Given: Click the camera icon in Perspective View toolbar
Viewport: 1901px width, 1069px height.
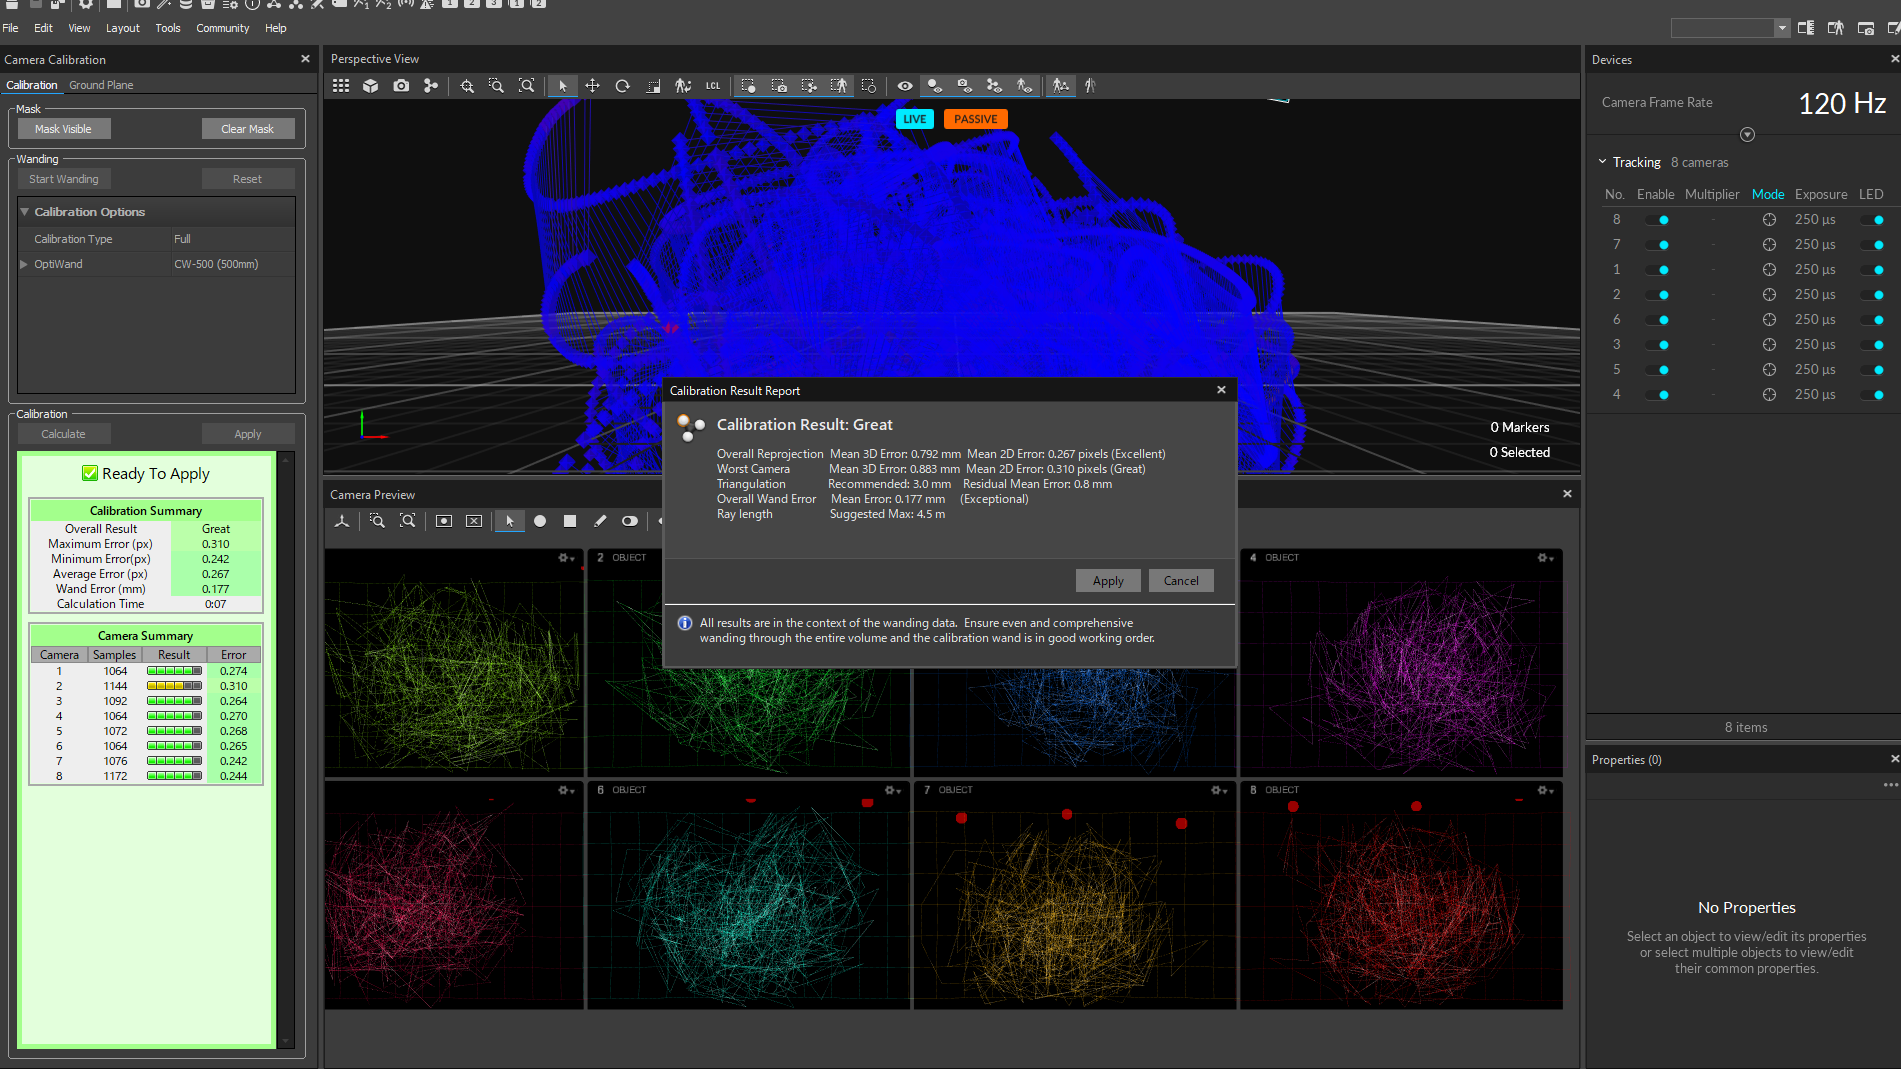Looking at the screenshot, I should (401, 86).
